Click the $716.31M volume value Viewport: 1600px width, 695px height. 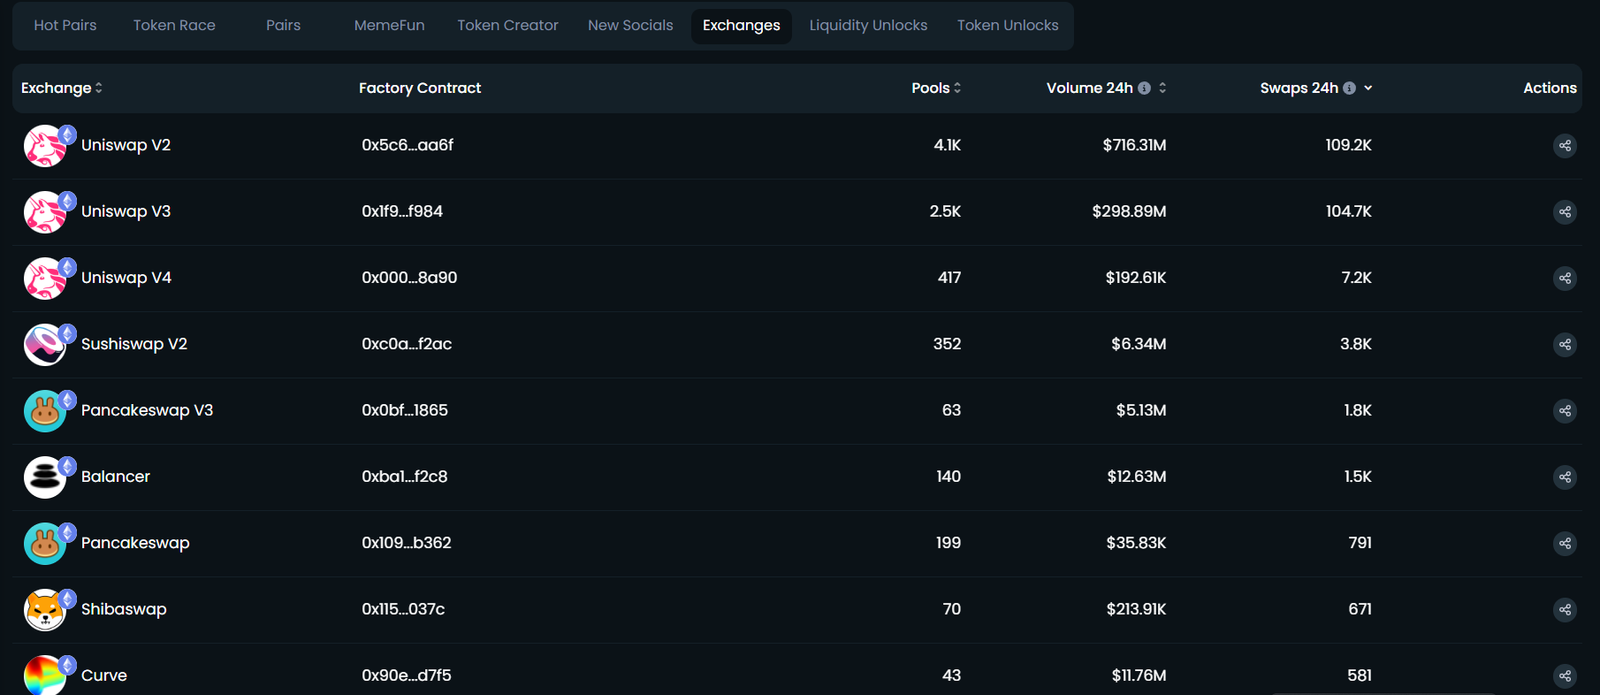(x=1134, y=146)
